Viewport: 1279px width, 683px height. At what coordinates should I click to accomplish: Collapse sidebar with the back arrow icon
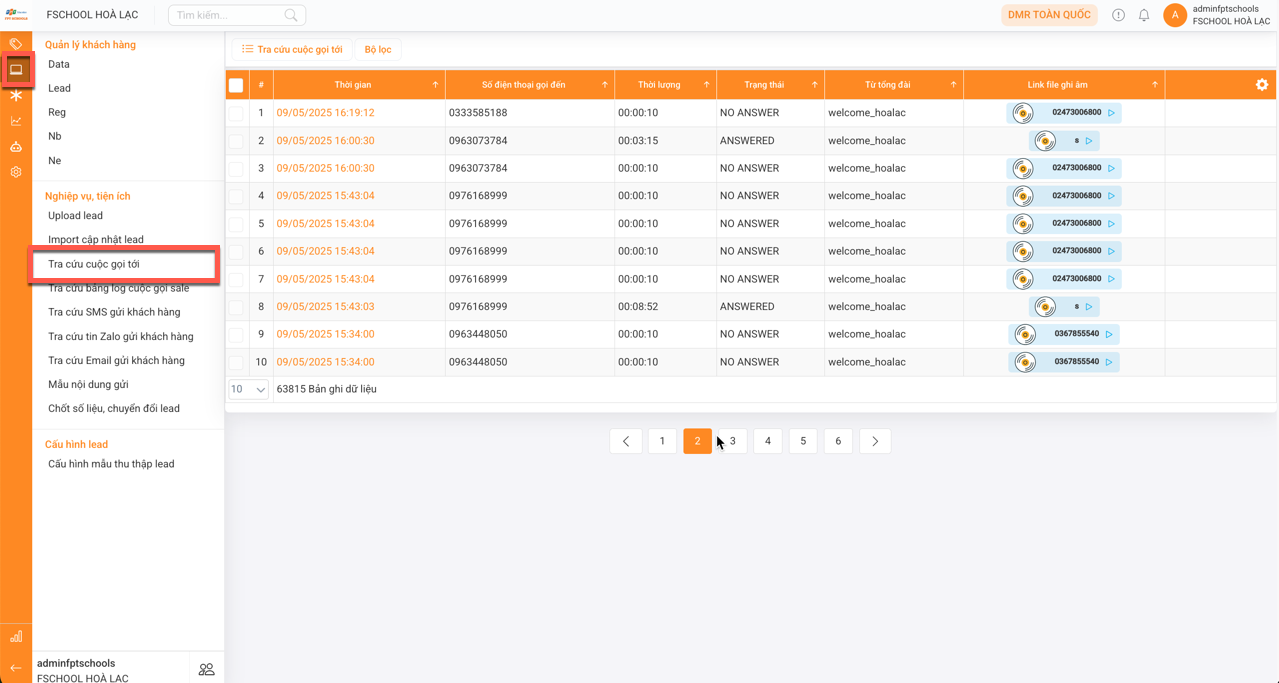pos(16,668)
